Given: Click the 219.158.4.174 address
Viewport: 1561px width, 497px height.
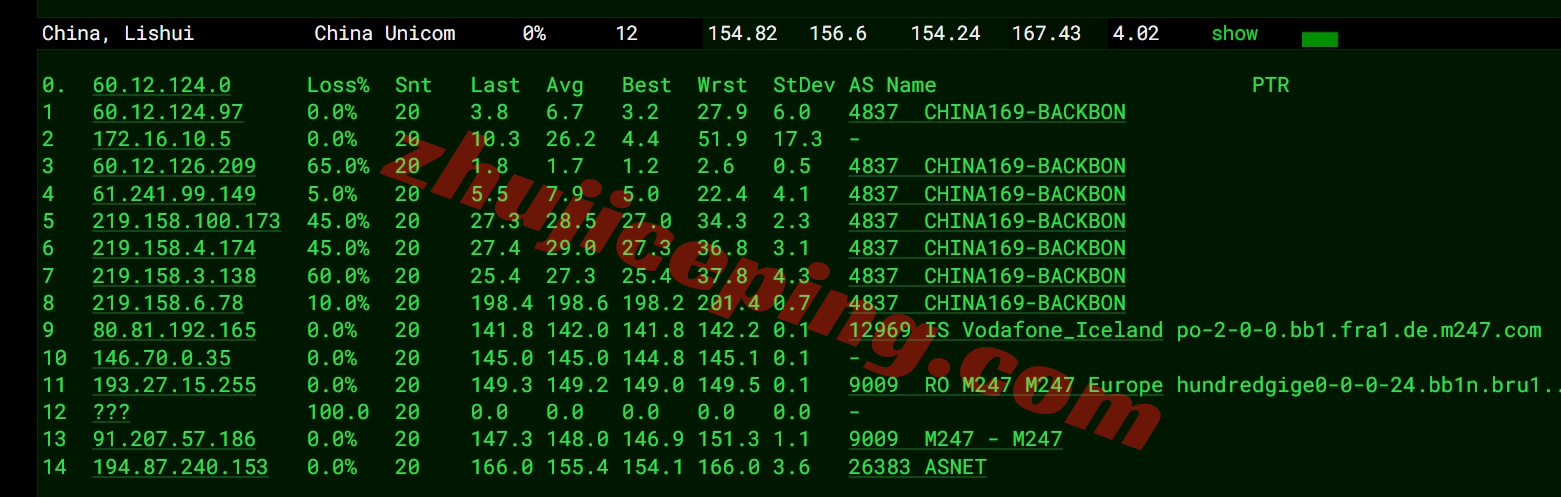Looking at the screenshot, I should (x=174, y=248).
